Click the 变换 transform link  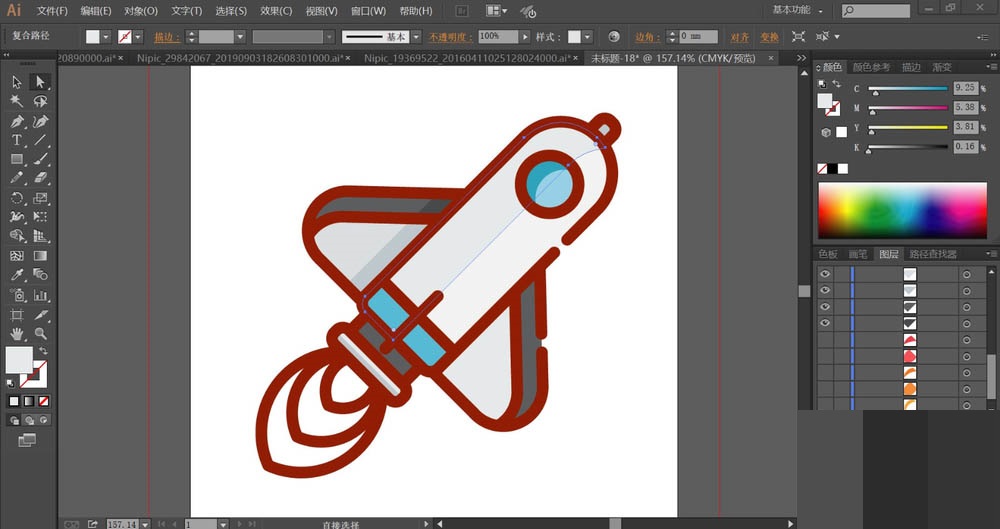769,37
